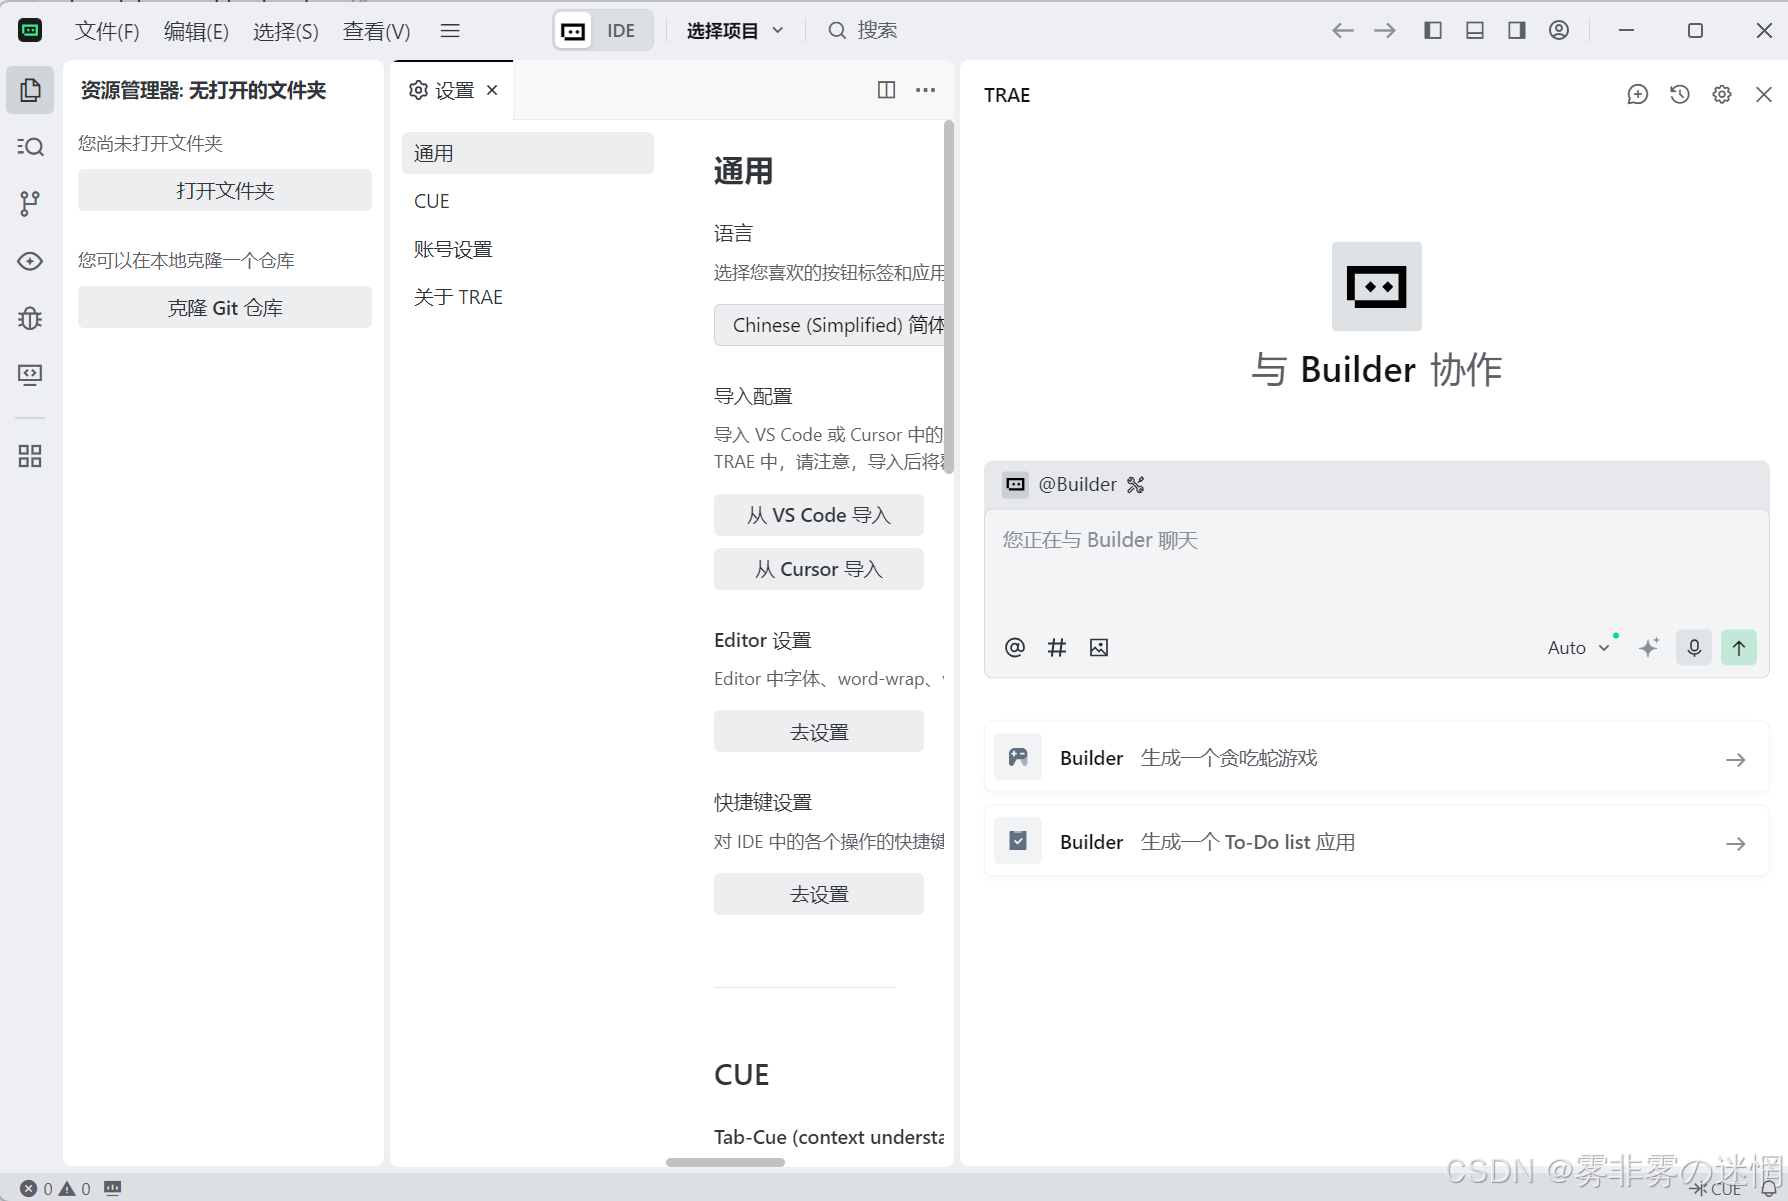The width and height of the screenshot is (1788, 1201).
Task: Click the 克隆 Git 仓库 button
Action: pyautogui.click(x=225, y=307)
